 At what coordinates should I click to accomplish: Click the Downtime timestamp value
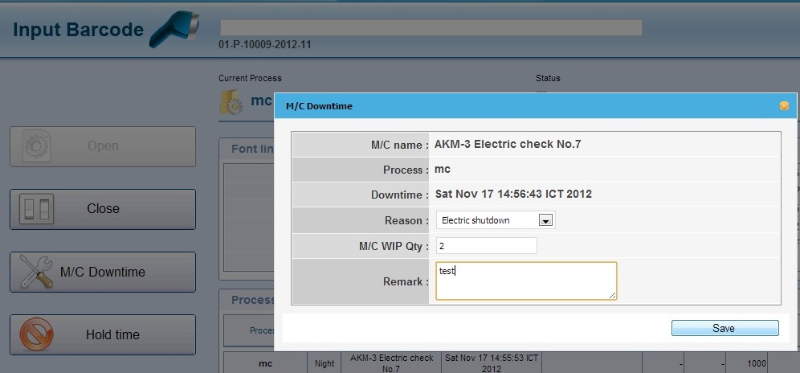513,194
